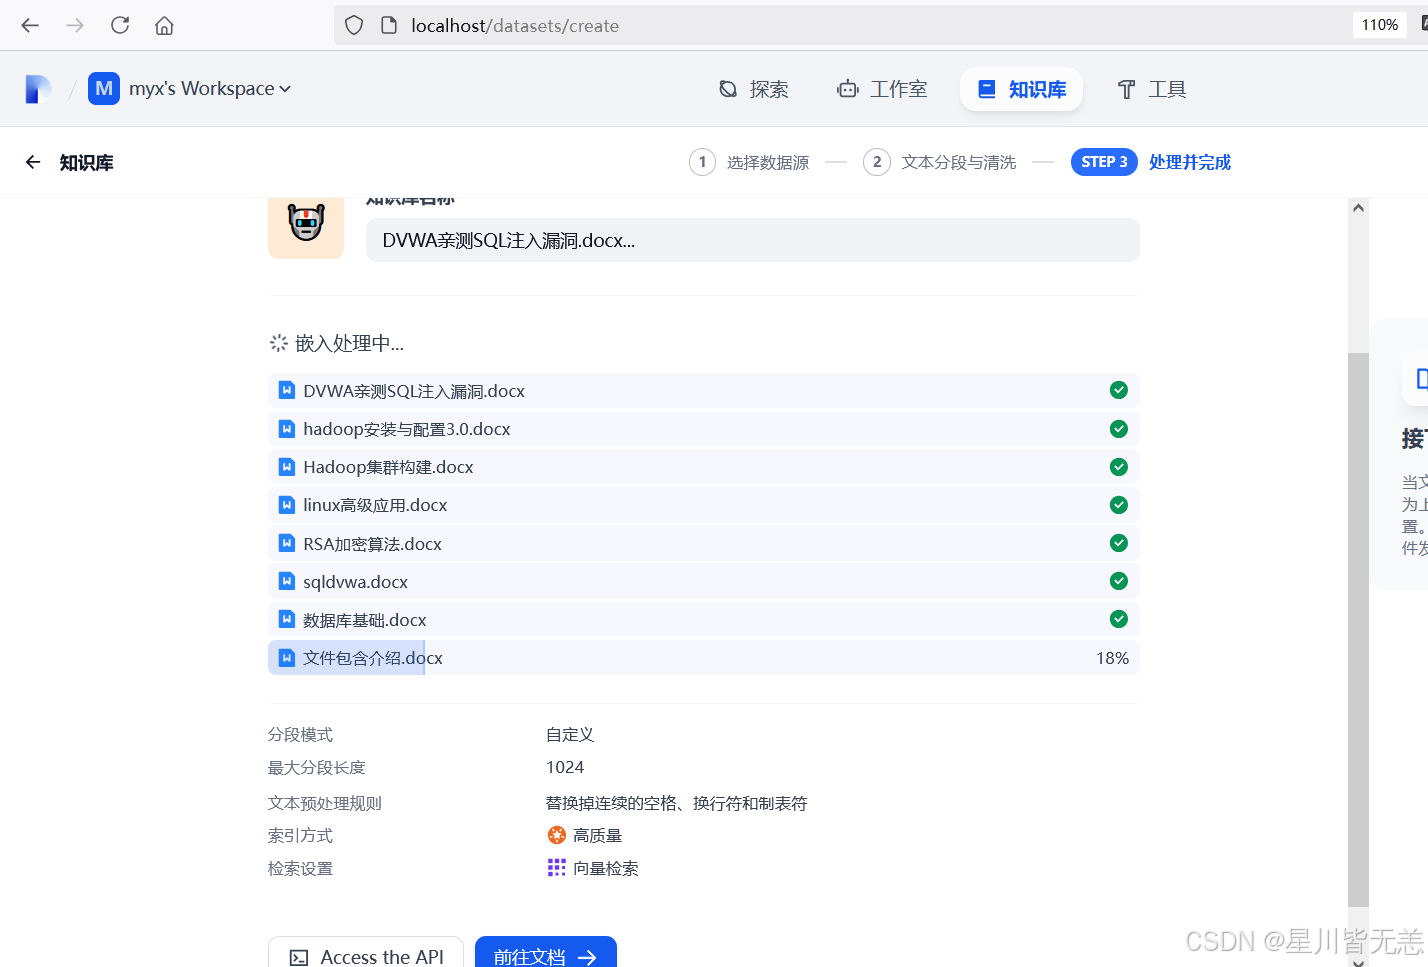This screenshot has height=967, width=1428.
Task: Click file icon of 数据库基础.docx
Action: click(x=286, y=619)
